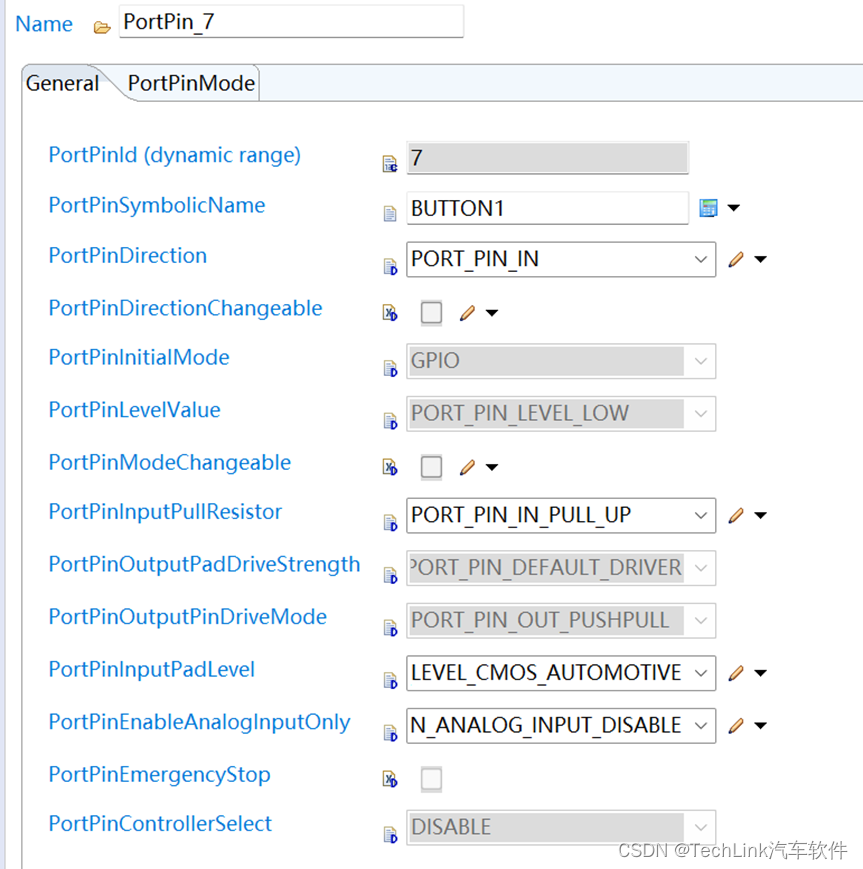The width and height of the screenshot is (863, 869).
Task: Click the icon before PortPinInputPadLevel dropdown
Action: [391, 680]
